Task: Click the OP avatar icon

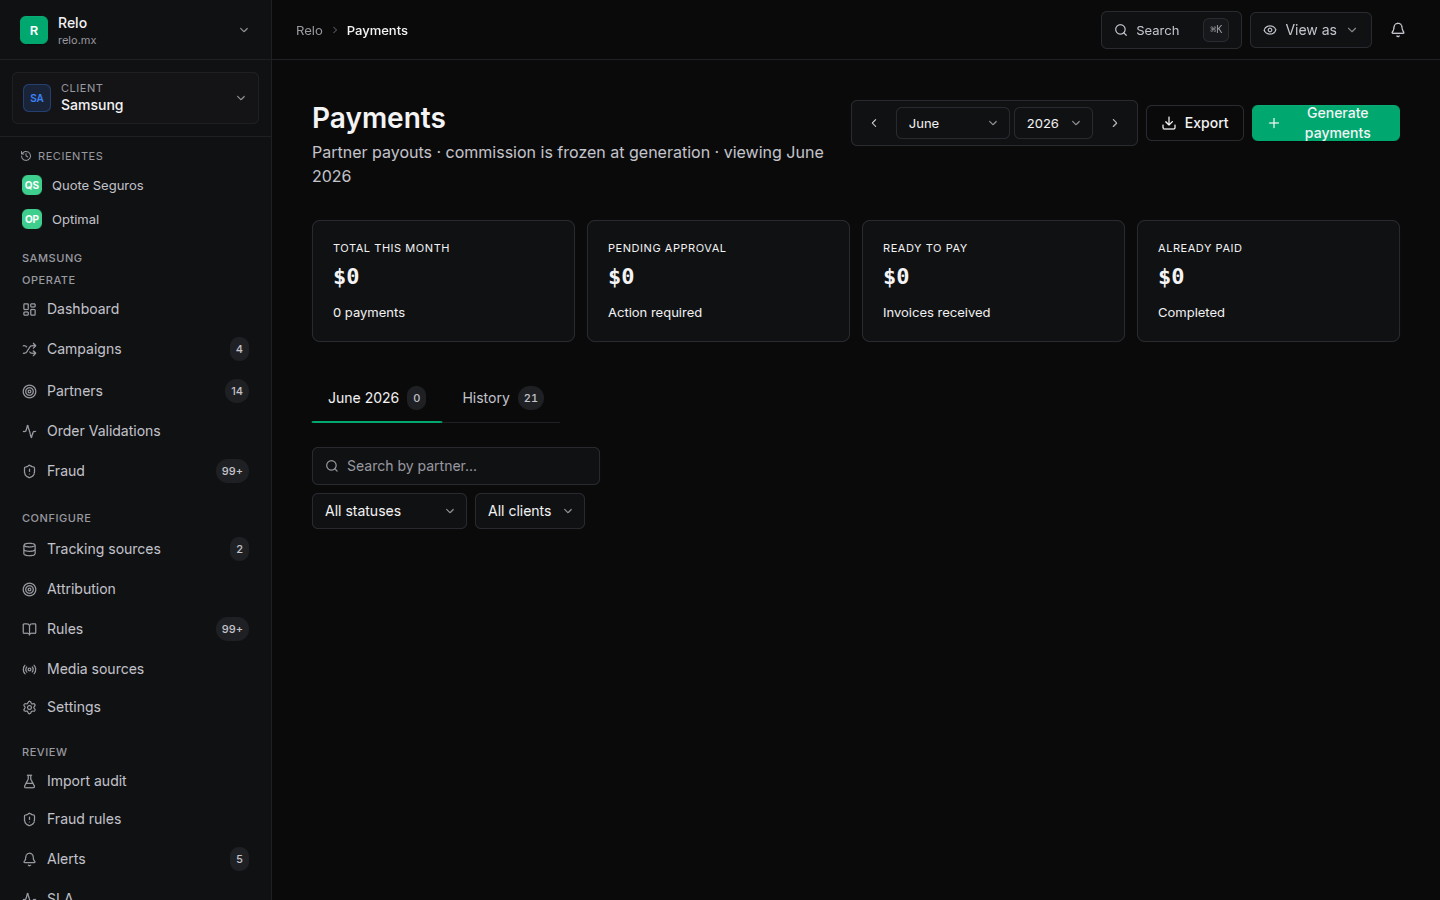Action: pos(32,219)
